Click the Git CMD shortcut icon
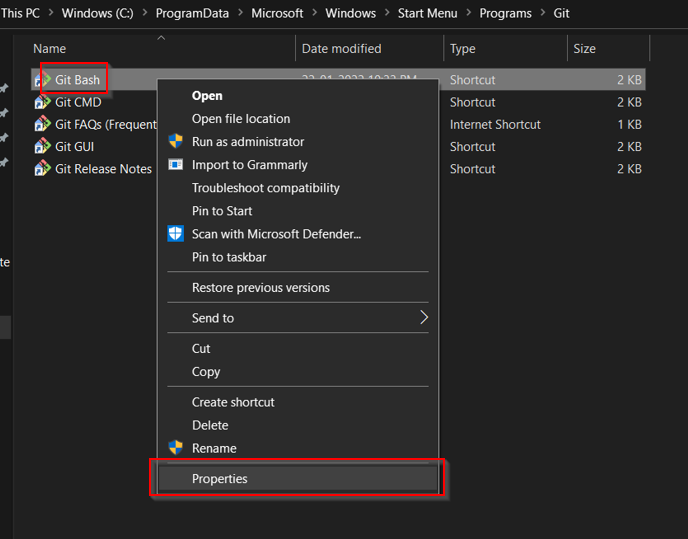 pos(43,102)
